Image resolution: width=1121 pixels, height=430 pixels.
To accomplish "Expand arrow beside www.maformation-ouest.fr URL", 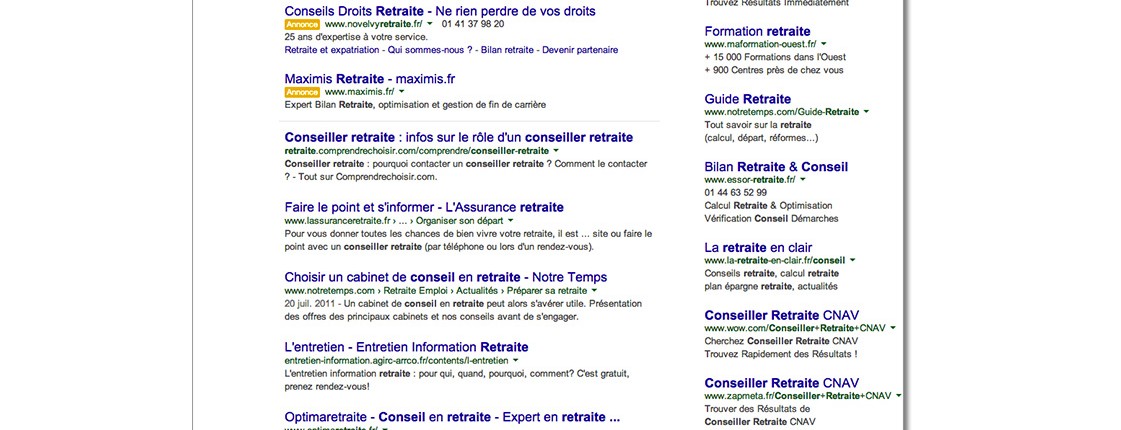I will click(x=824, y=44).
